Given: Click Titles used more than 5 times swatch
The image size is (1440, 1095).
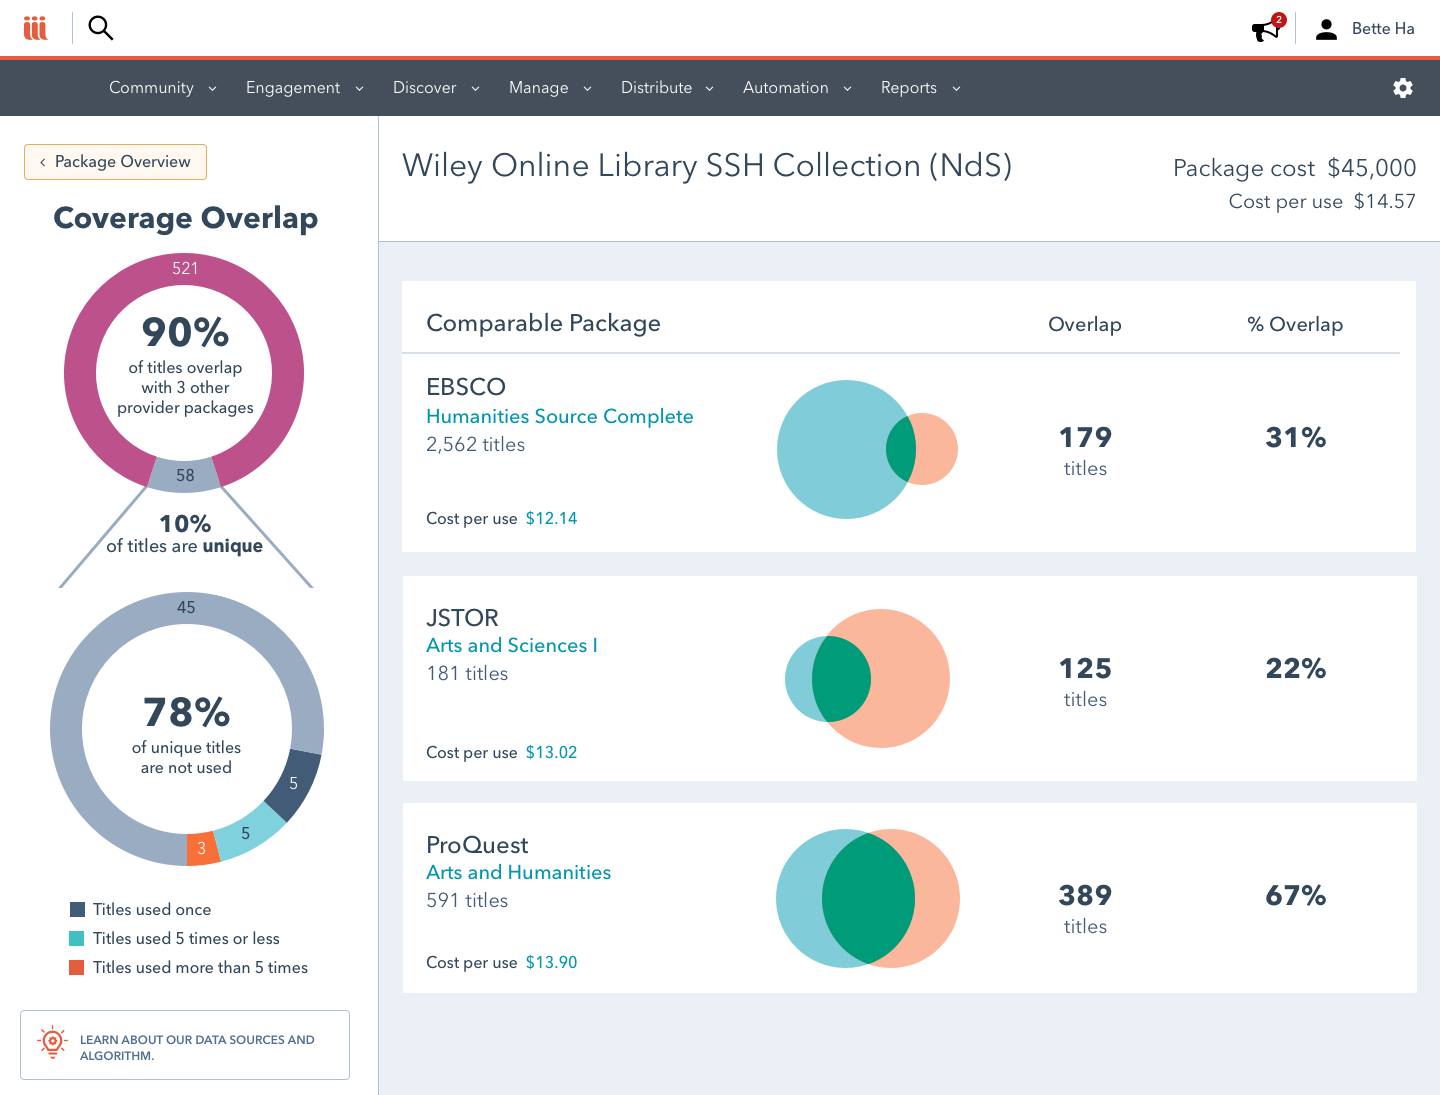Looking at the screenshot, I should [x=77, y=967].
